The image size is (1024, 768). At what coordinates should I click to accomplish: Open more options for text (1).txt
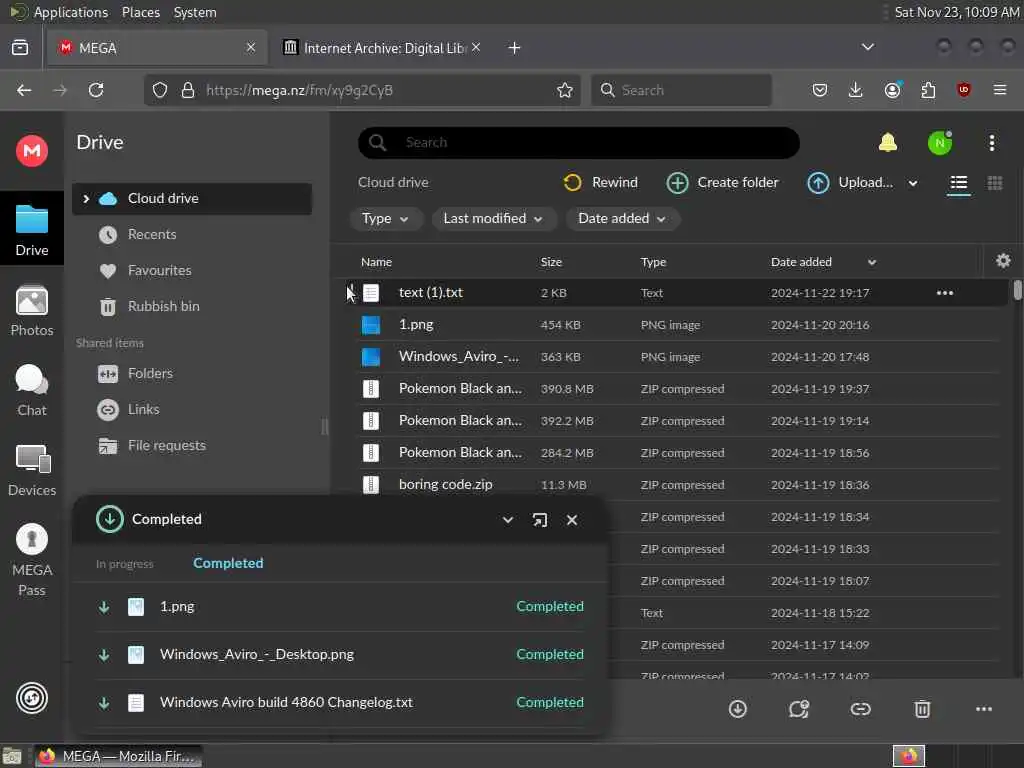(x=944, y=293)
